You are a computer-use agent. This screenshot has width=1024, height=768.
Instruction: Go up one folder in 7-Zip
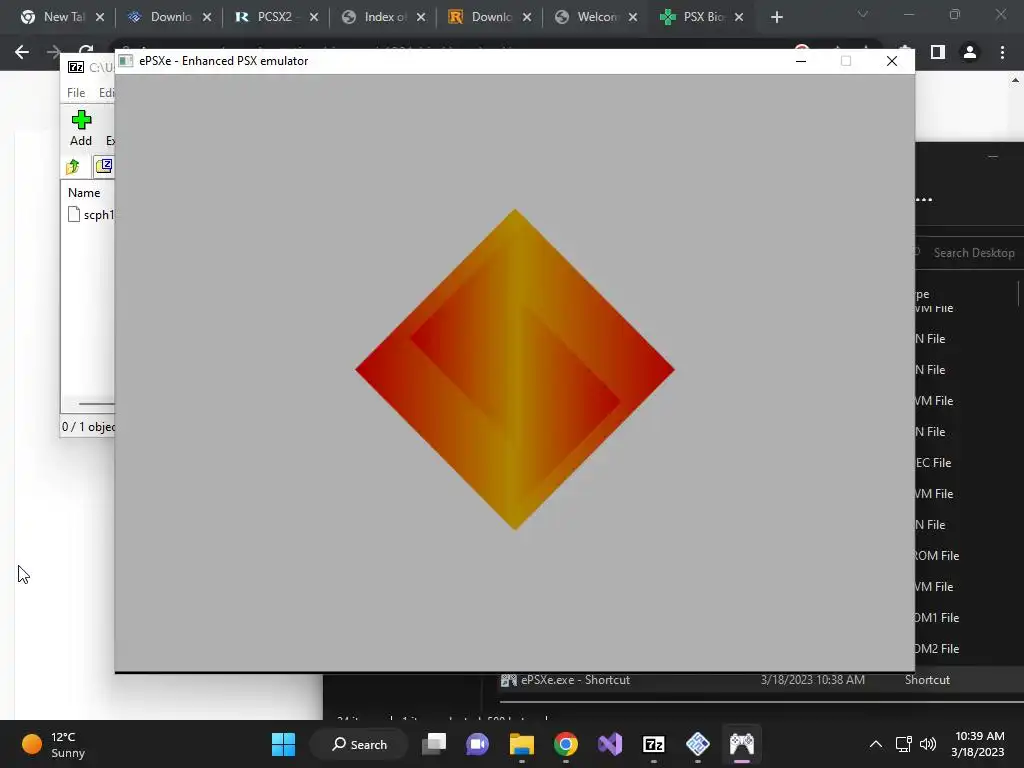click(72, 167)
